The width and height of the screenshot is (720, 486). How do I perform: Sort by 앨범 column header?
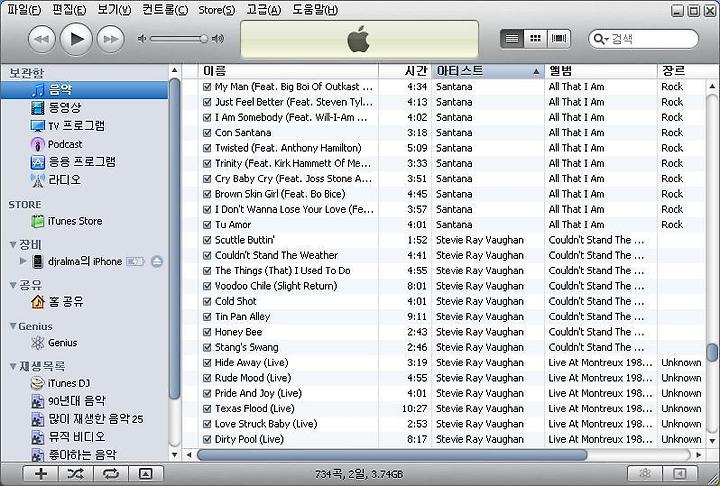coord(601,71)
